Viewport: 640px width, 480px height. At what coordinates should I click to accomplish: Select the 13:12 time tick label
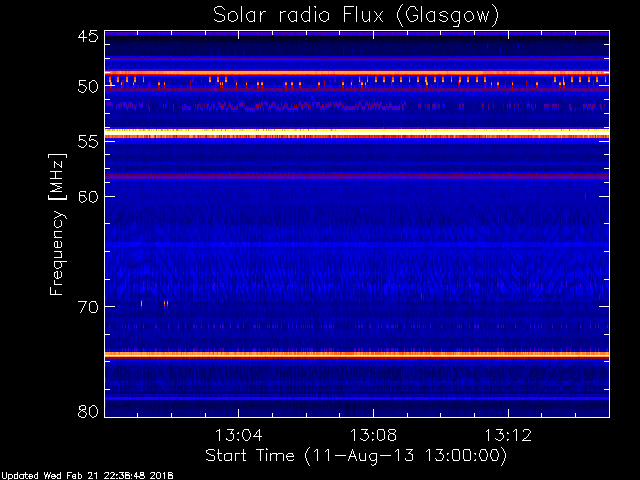pos(508,435)
